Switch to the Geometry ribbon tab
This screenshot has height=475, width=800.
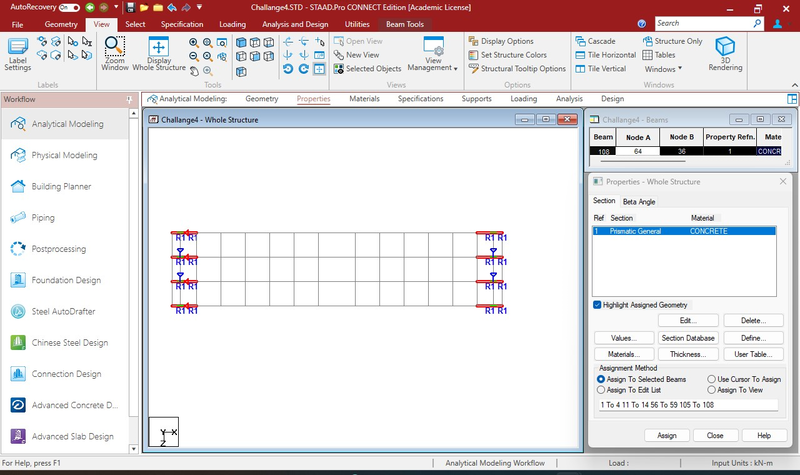(61, 23)
